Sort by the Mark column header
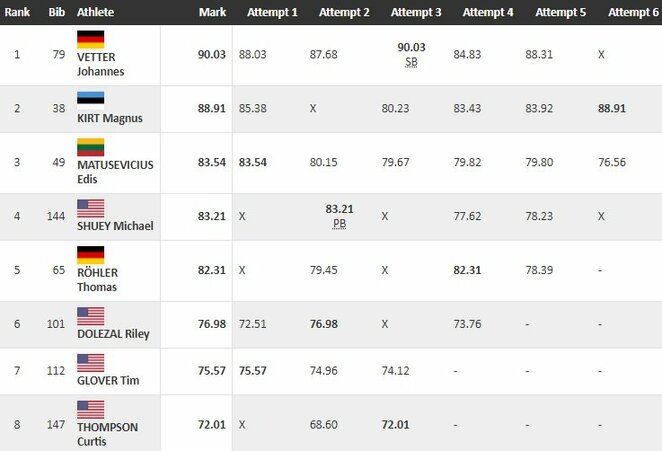This screenshot has height=451, width=662. (x=212, y=12)
